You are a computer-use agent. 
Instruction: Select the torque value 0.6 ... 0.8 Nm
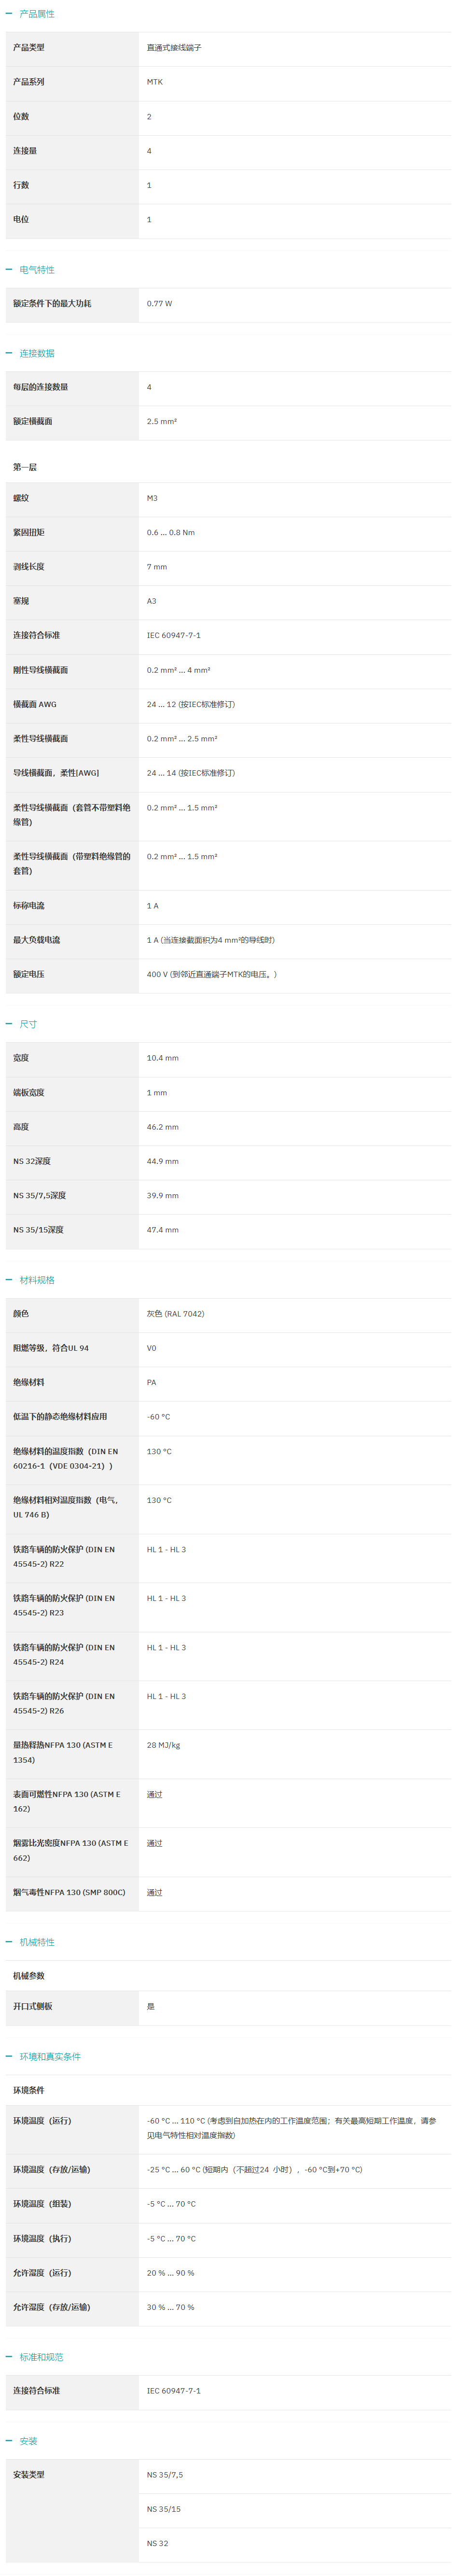coord(171,532)
